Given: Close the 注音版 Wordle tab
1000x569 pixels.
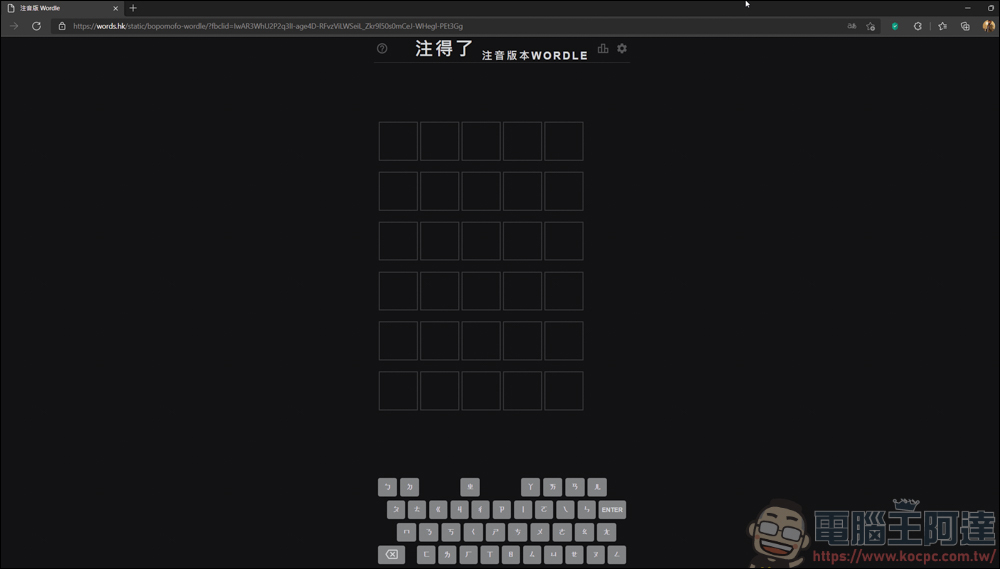Looking at the screenshot, I should click(x=115, y=8).
